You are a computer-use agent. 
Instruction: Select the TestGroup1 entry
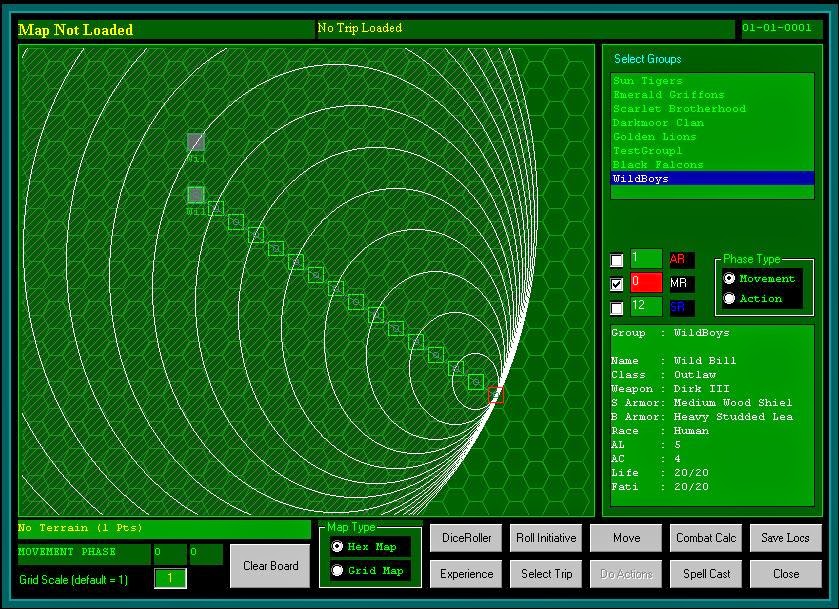[x=712, y=150]
